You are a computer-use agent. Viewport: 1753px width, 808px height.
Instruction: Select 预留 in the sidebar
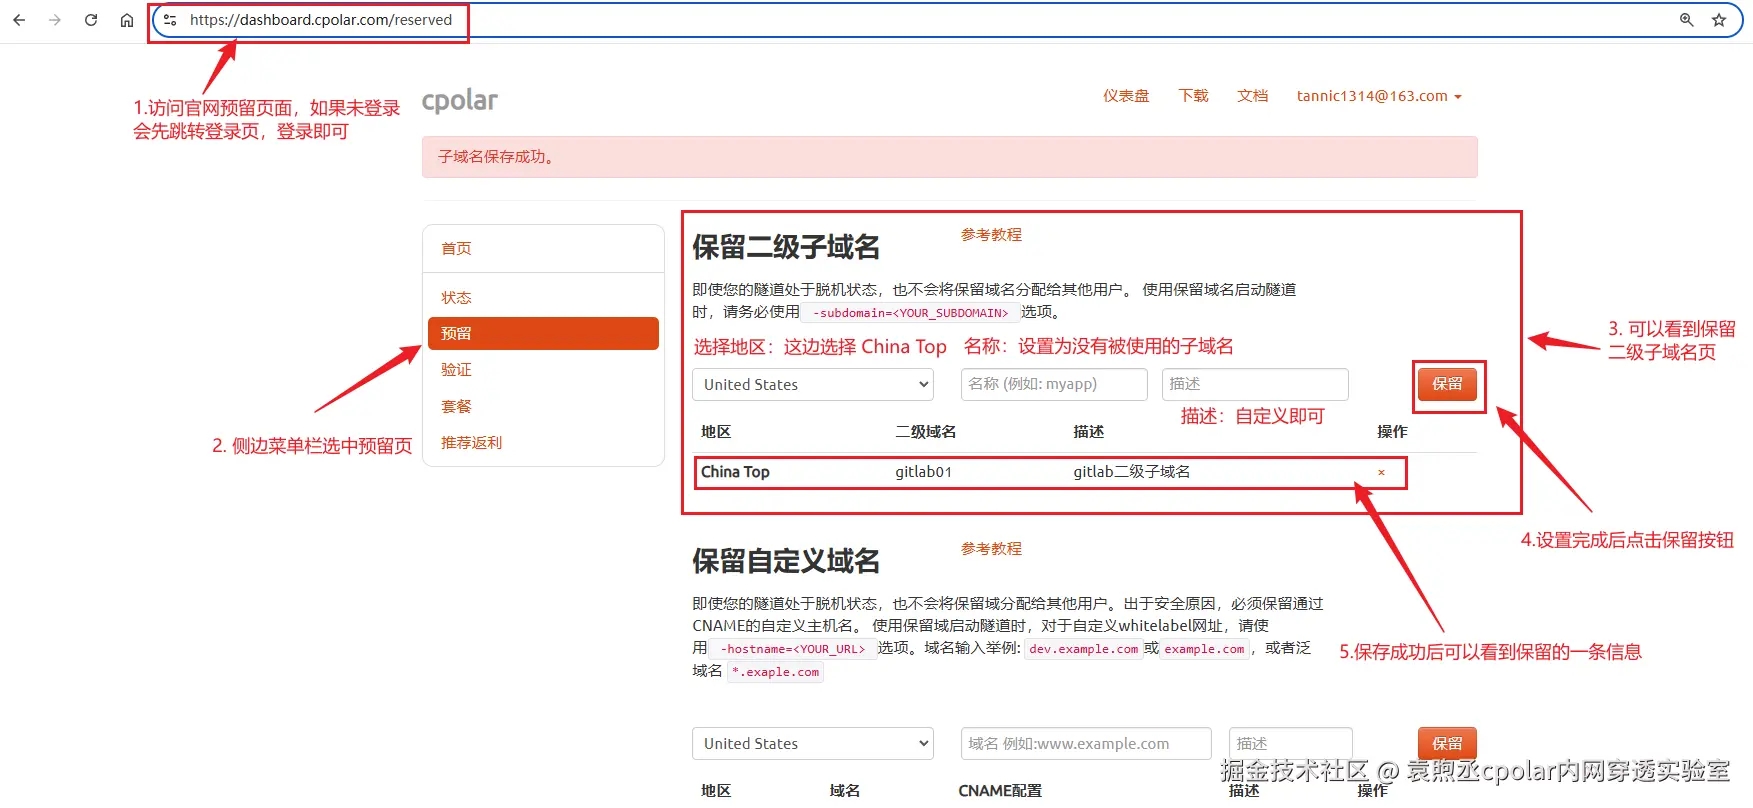(543, 333)
